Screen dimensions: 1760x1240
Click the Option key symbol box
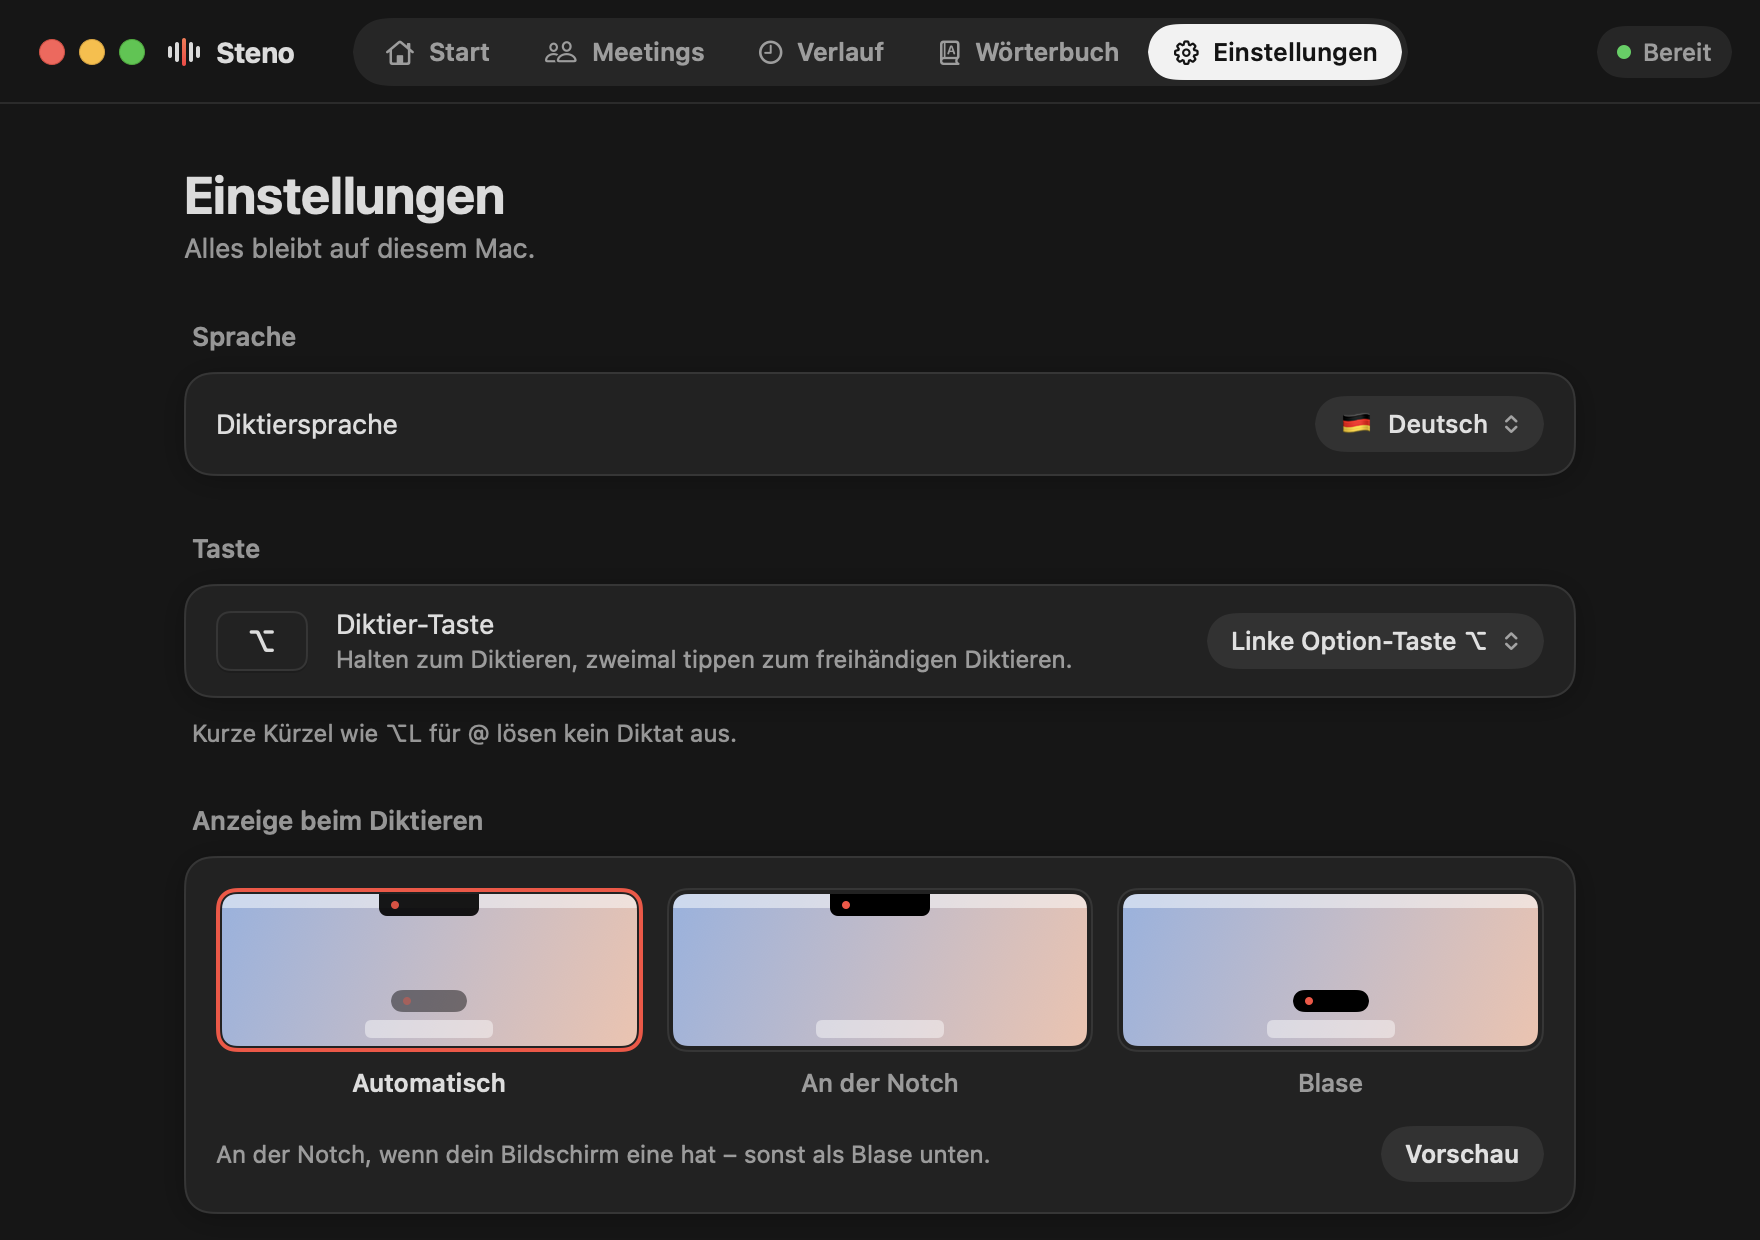pos(262,641)
